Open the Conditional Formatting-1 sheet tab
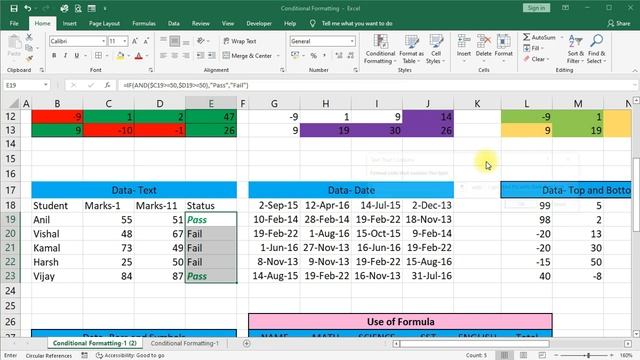 185,344
